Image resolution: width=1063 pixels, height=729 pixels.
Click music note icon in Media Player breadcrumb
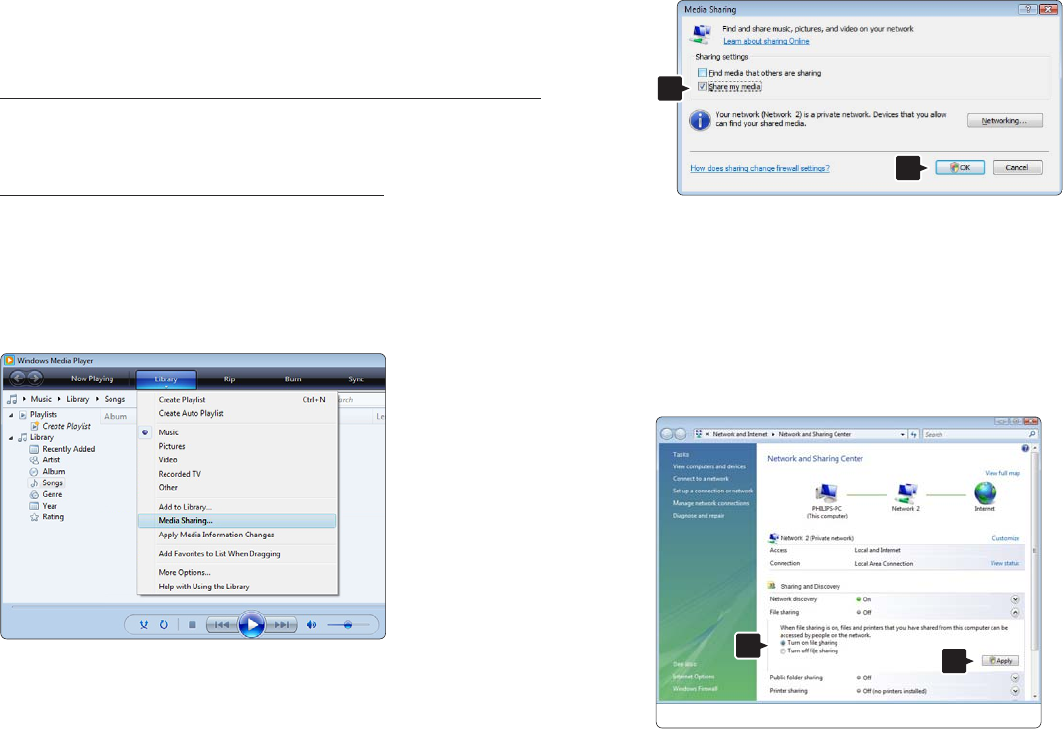[12, 399]
